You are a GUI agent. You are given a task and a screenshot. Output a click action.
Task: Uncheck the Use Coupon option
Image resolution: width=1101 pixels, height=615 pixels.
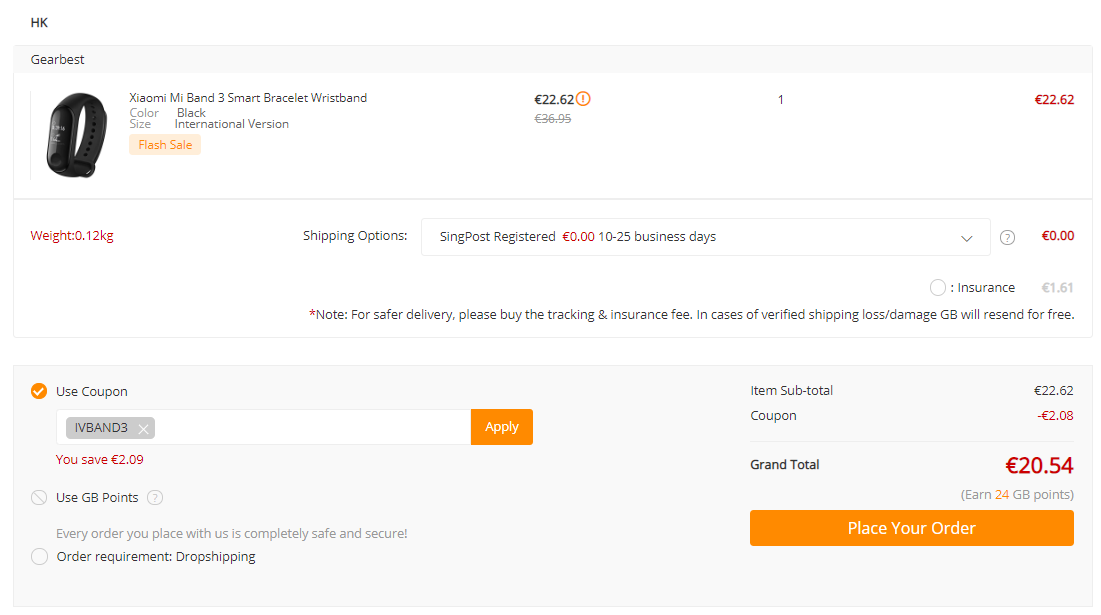[39, 391]
